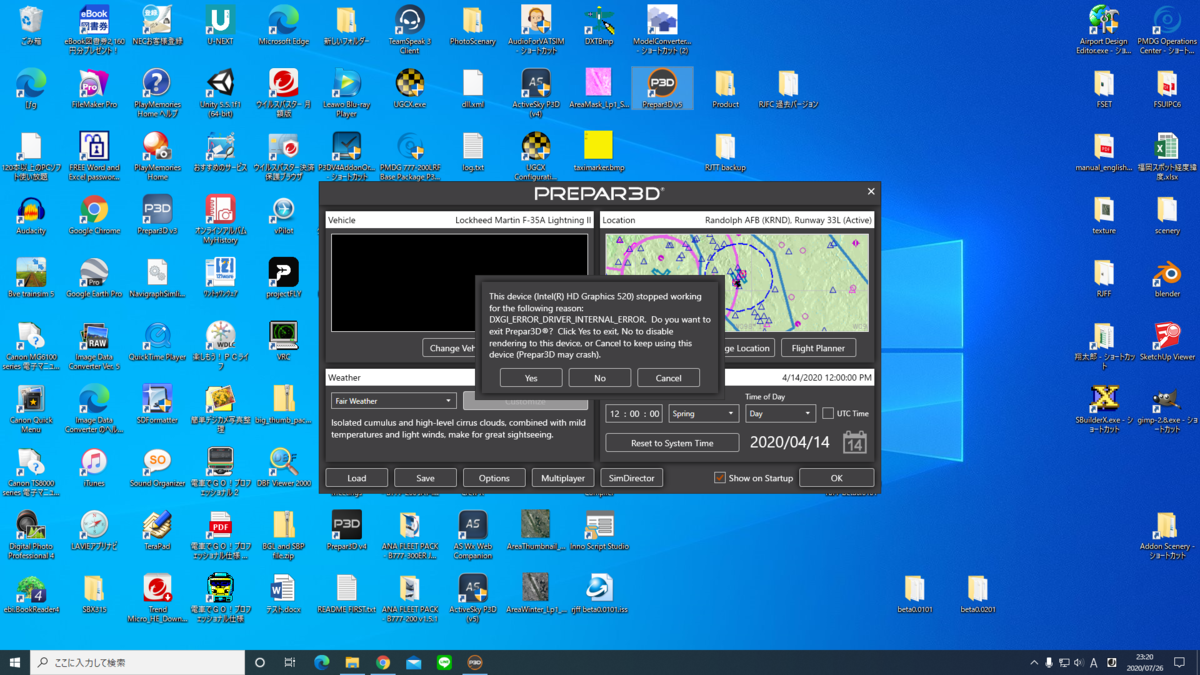The width and height of the screenshot is (1200, 675).
Task: Select the Prepar3D v3 desktop icon
Action: pos(157,215)
